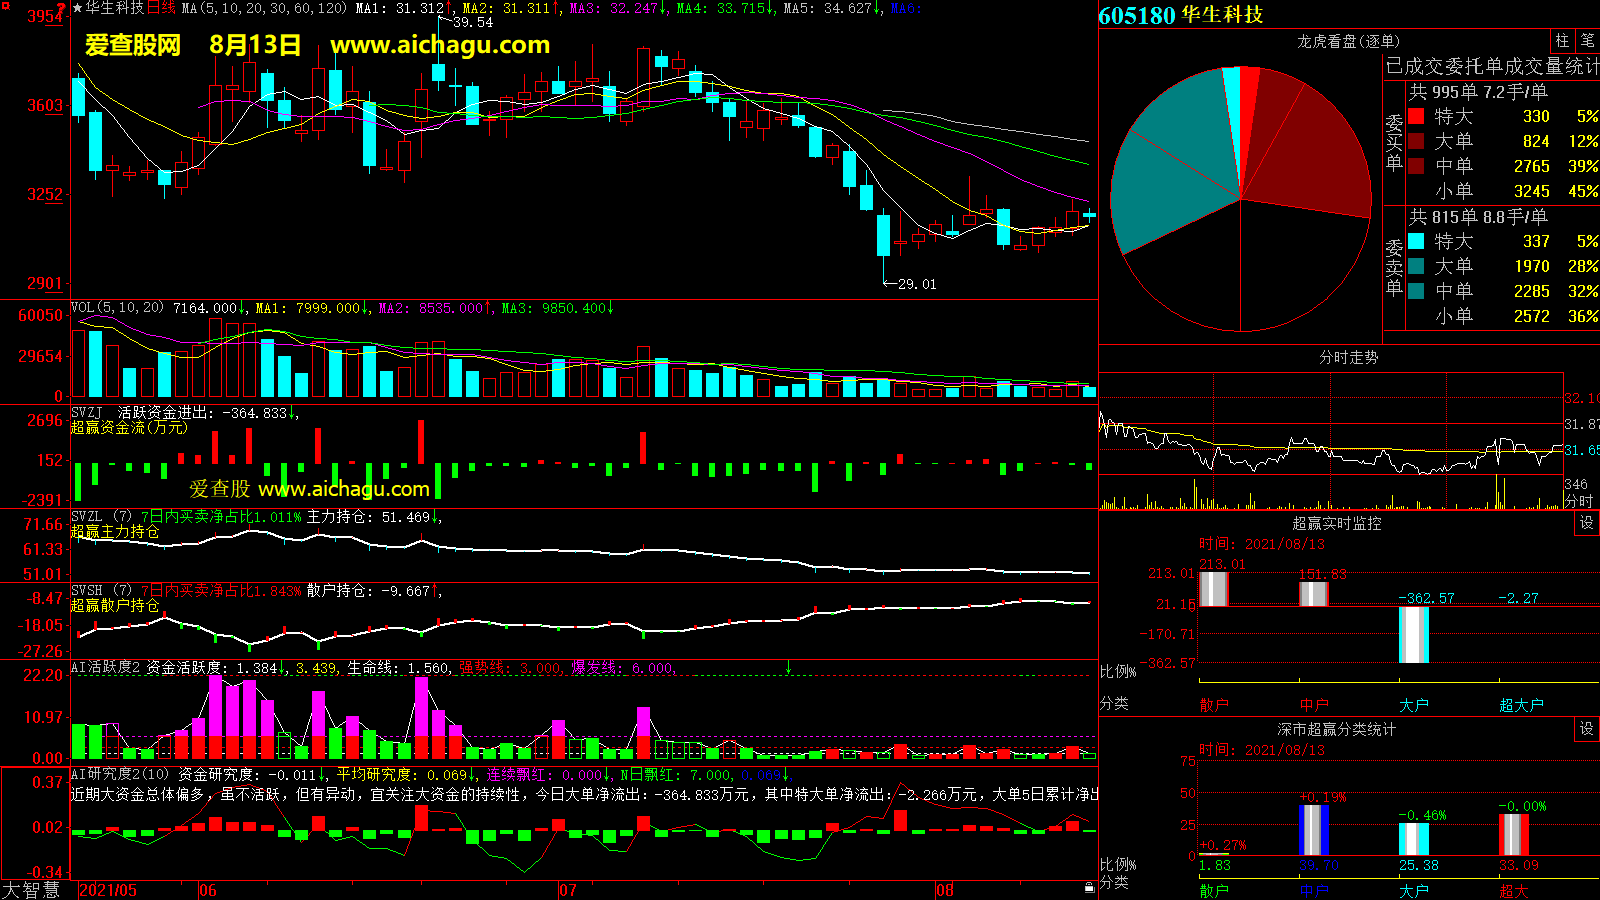Click the 08 month marker on the timeline
This screenshot has width=1600, height=900.
pos(945,890)
